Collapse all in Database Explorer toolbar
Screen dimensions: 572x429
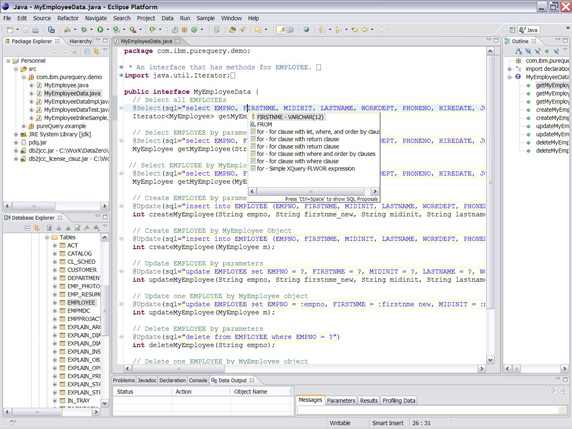point(27,228)
